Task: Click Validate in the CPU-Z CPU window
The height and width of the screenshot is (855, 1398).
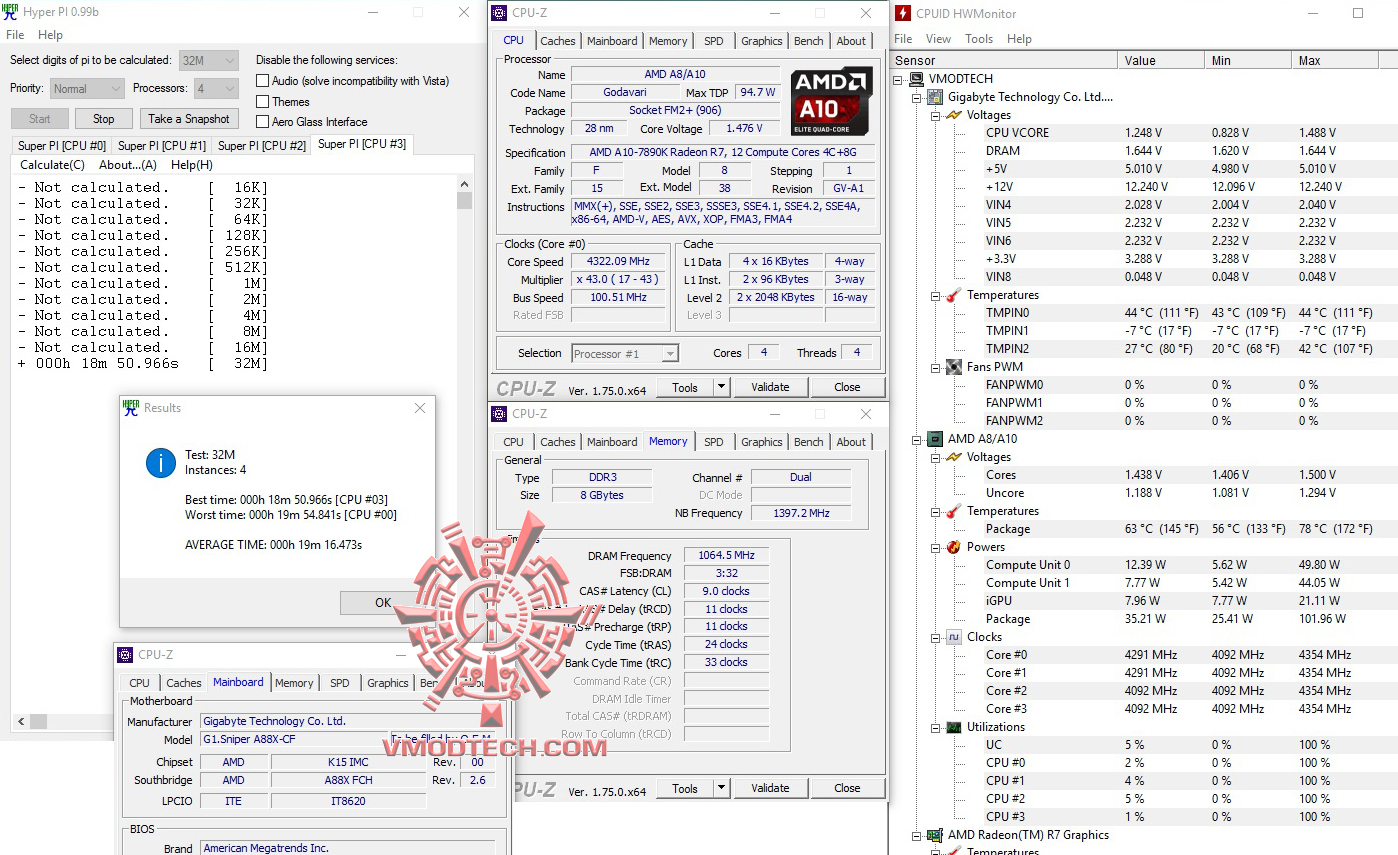Action: point(770,387)
